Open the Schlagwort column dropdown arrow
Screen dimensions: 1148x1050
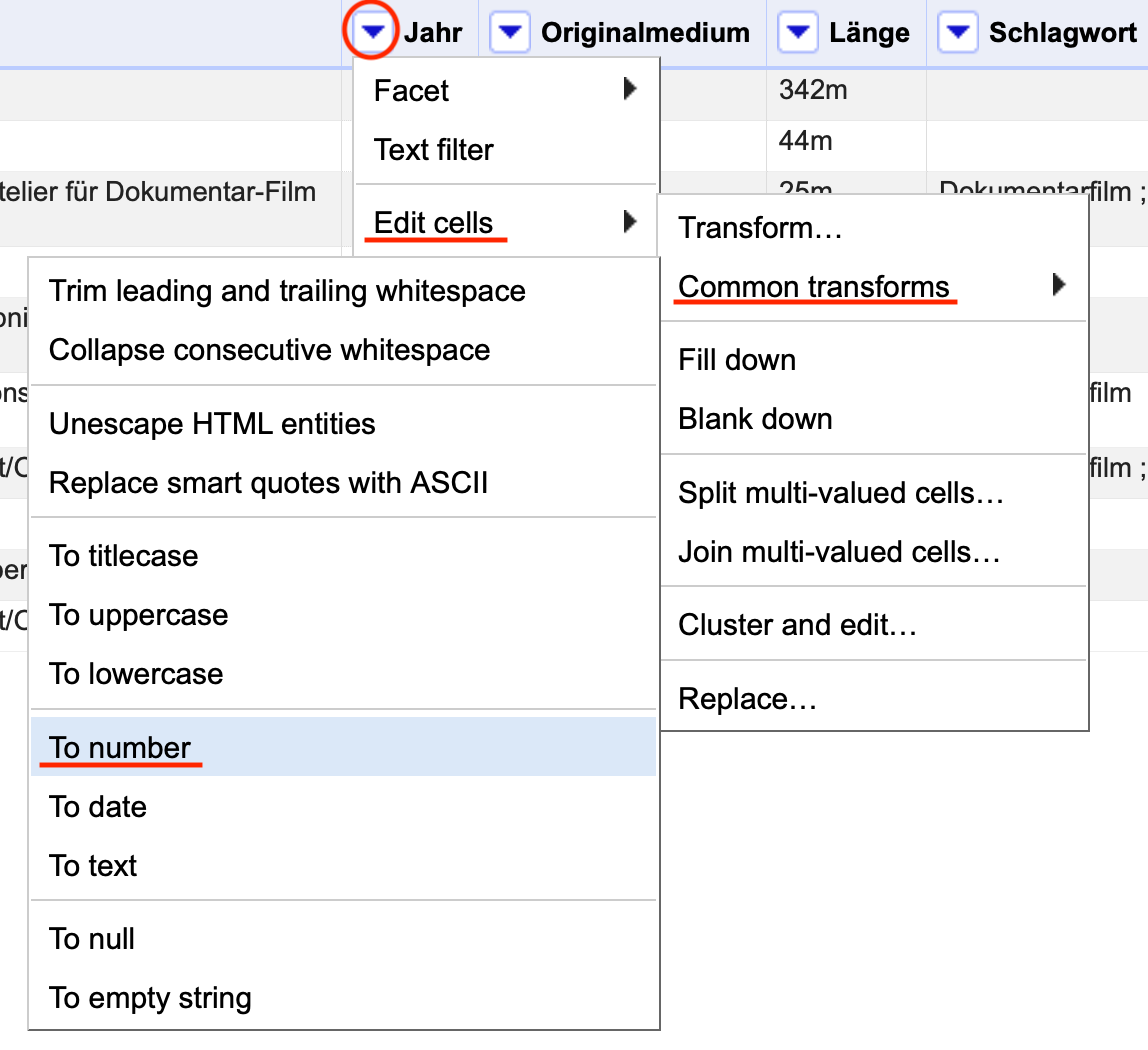[958, 31]
